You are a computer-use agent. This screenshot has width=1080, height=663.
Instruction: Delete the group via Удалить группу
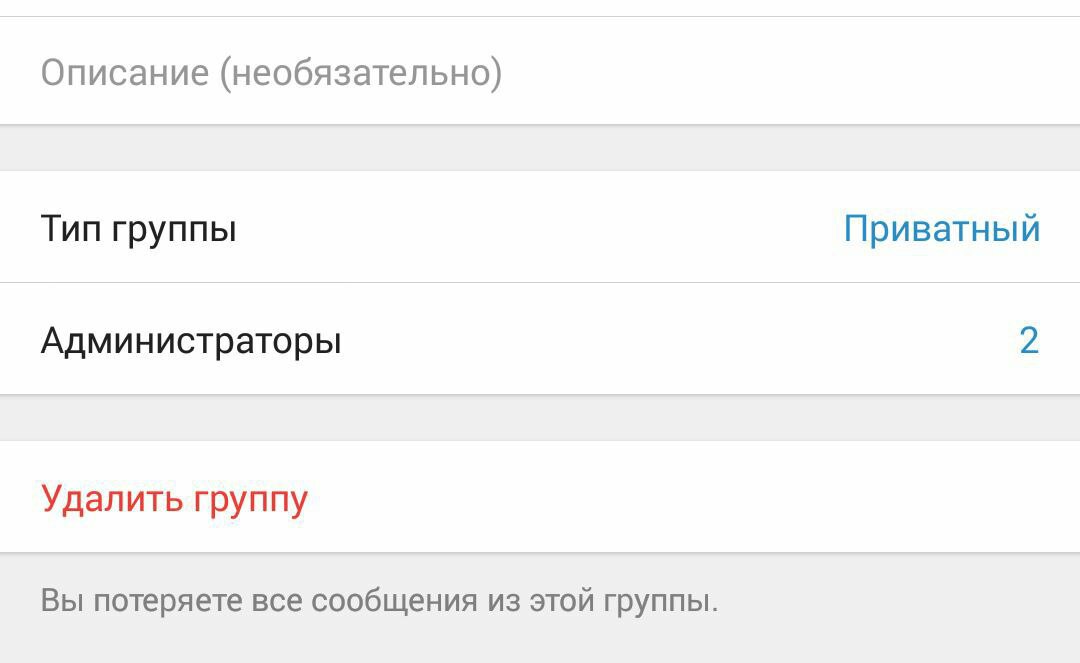(x=175, y=498)
